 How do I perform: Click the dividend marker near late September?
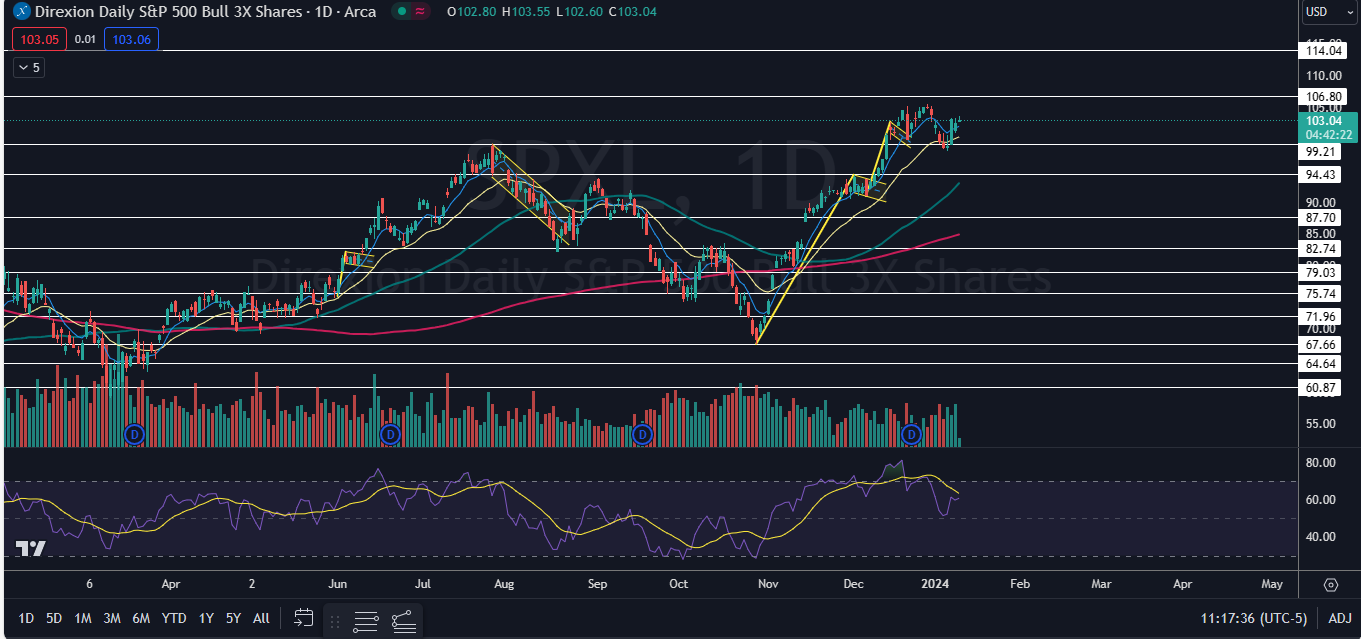pos(642,434)
